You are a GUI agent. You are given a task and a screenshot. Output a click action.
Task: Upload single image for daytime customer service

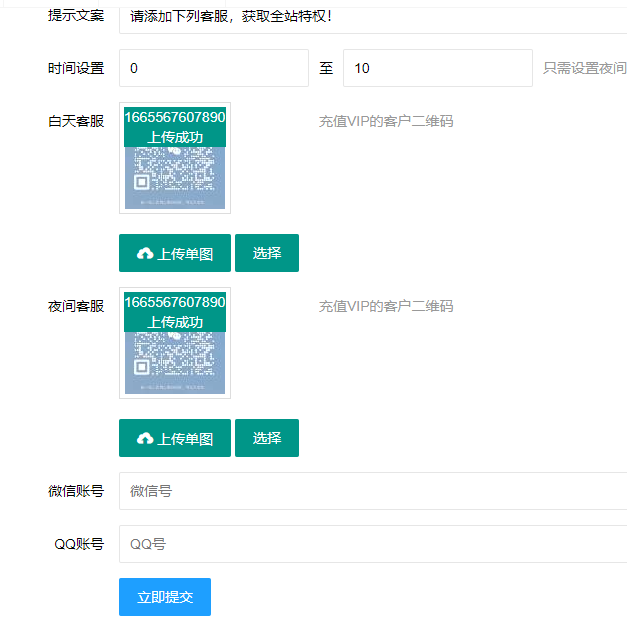[175, 253]
